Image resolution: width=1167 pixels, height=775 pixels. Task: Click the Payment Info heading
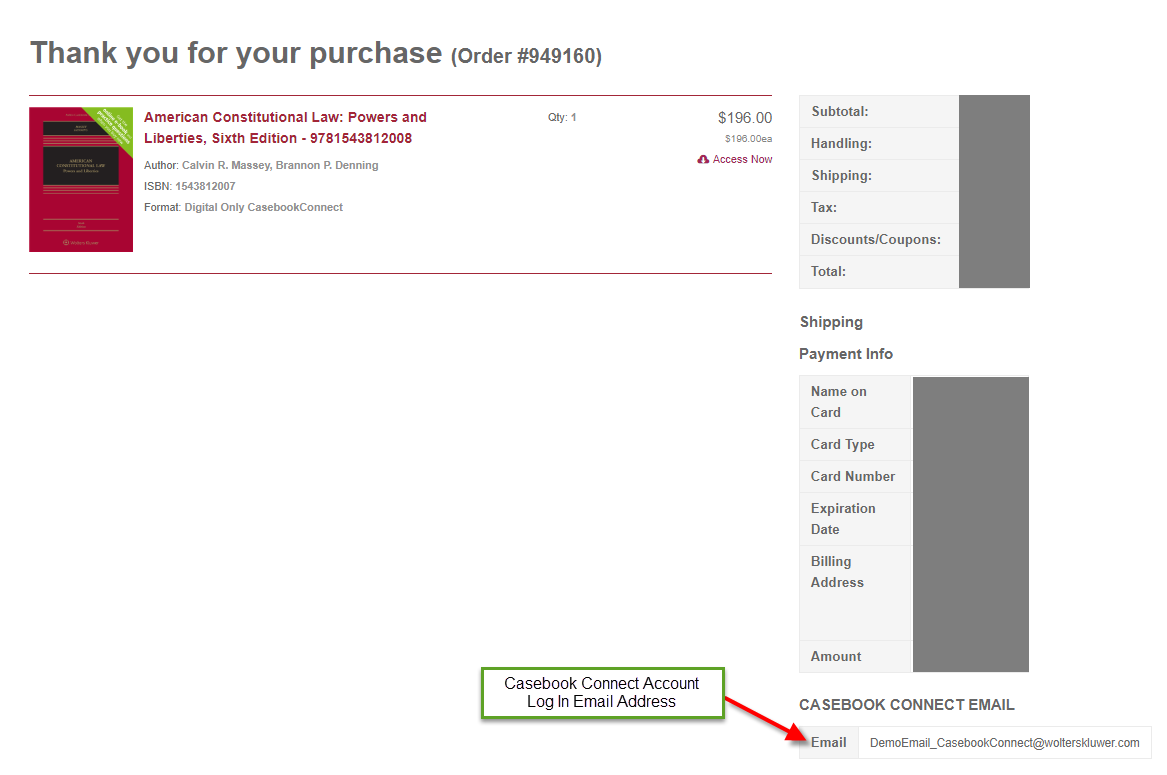point(846,354)
